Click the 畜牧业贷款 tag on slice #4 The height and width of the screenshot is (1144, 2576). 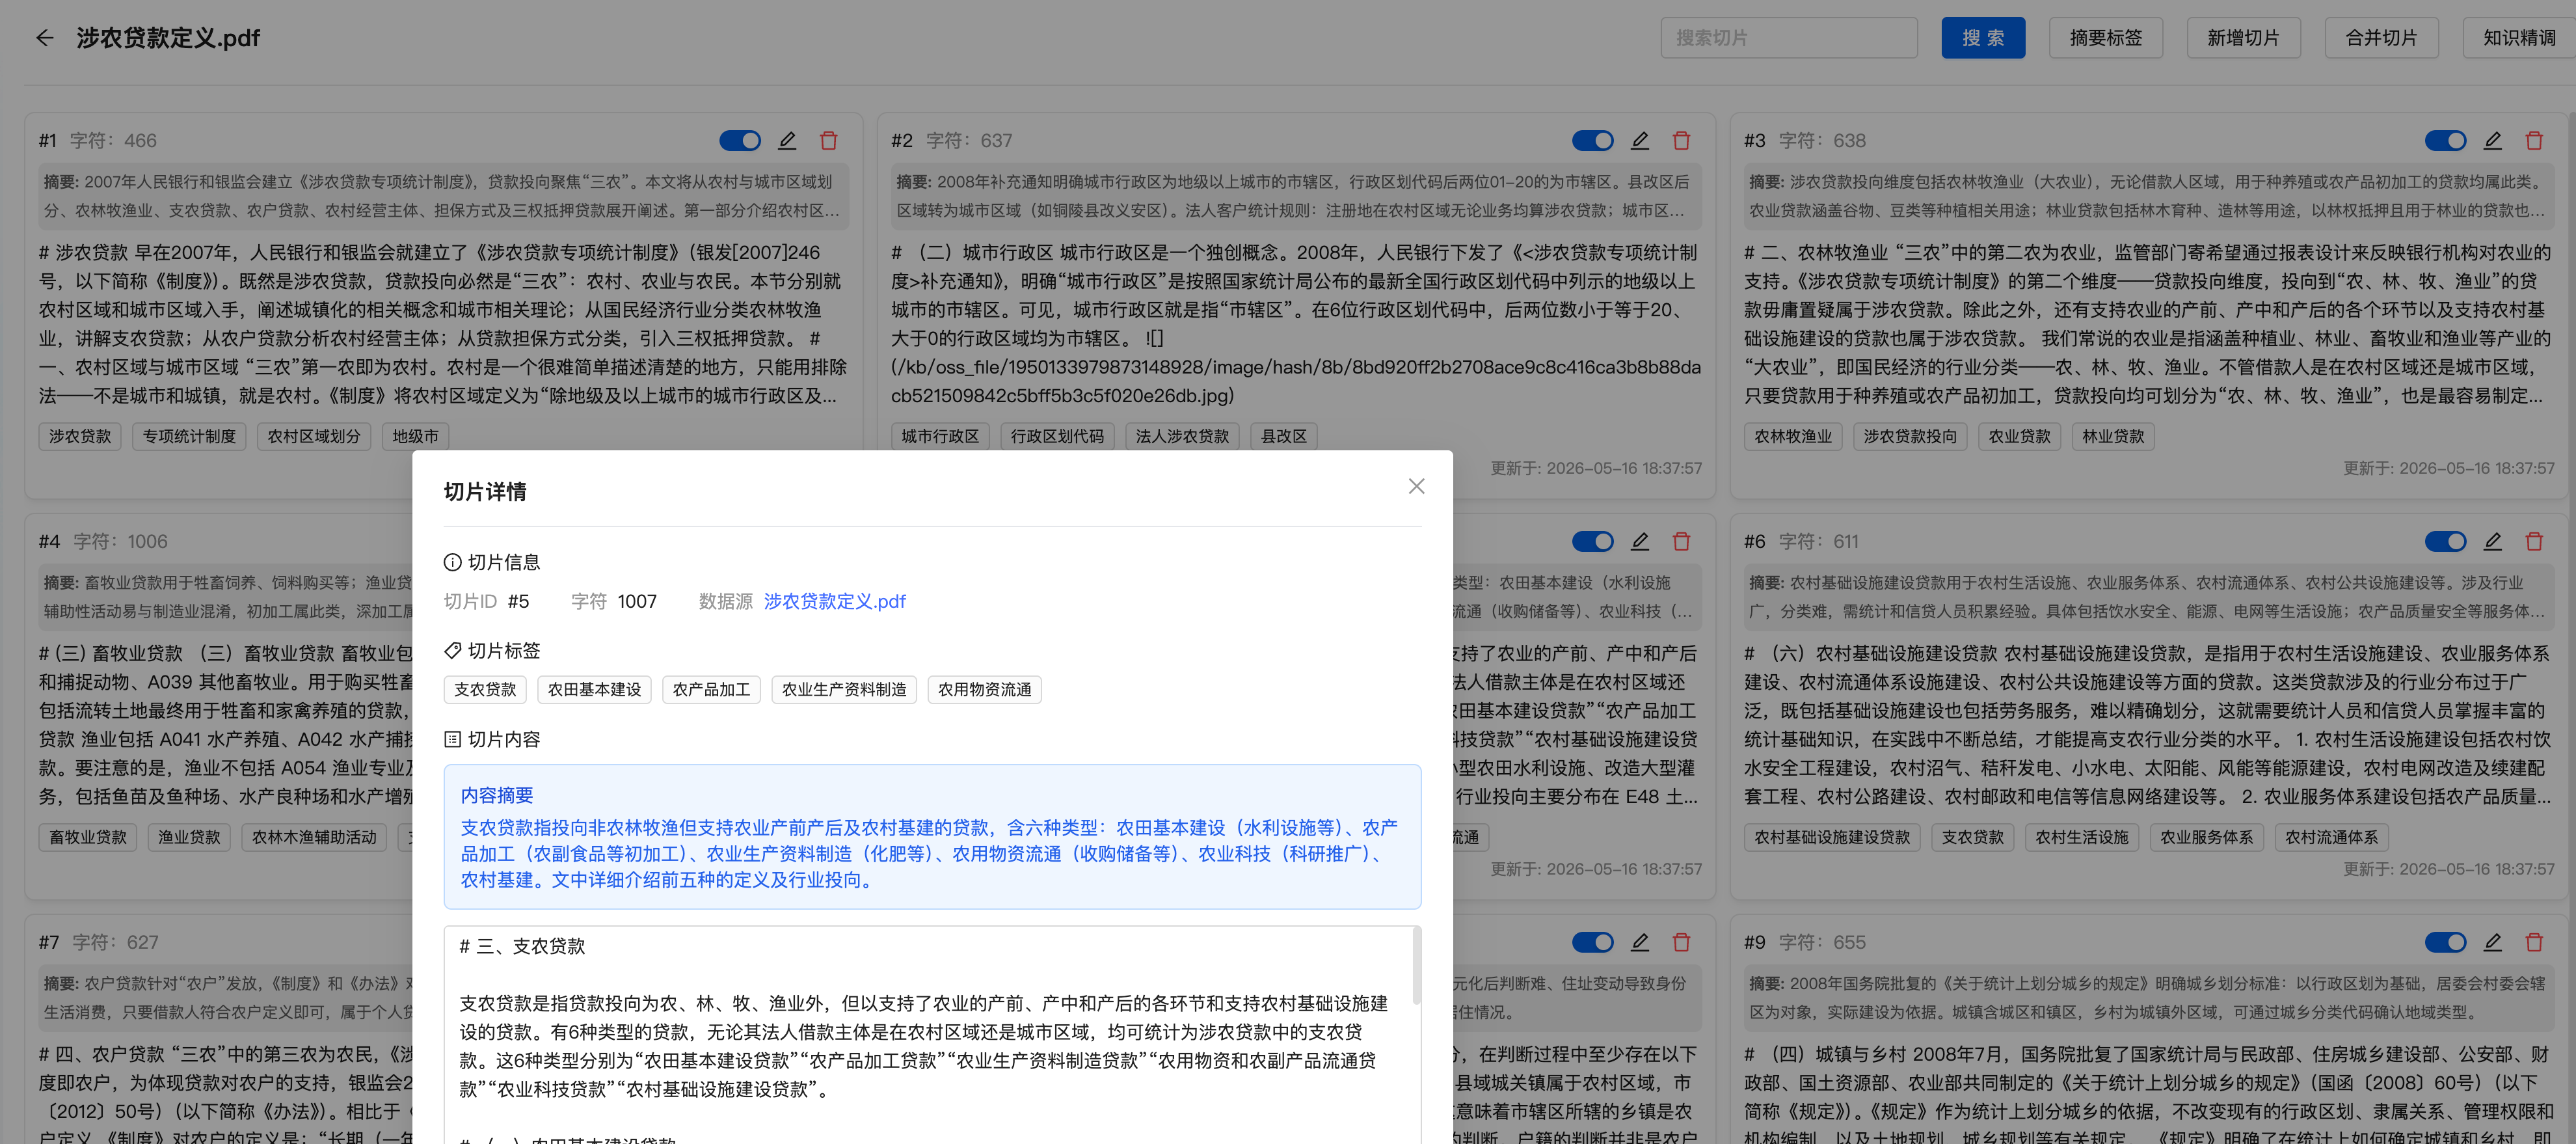tap(88, 838)
